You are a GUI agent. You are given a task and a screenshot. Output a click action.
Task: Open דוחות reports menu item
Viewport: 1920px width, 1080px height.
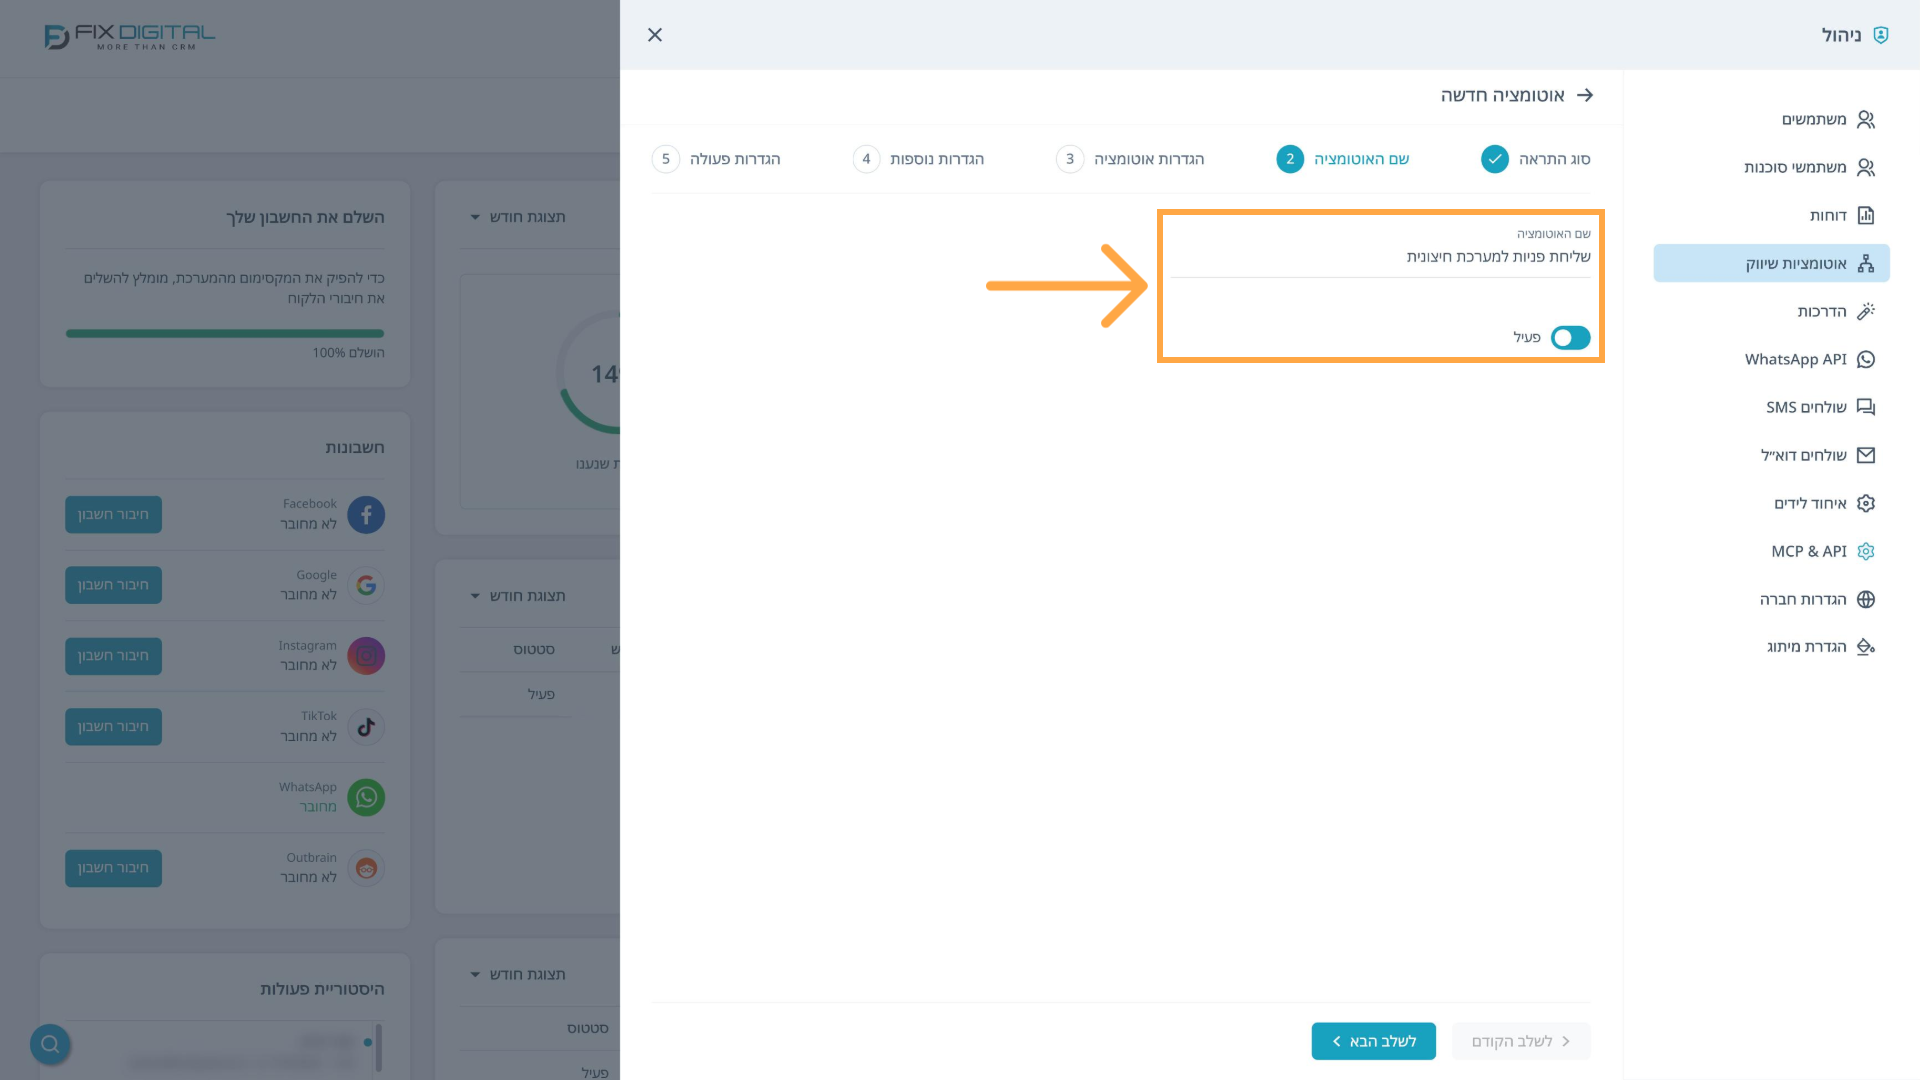(x=1772, y=216)
